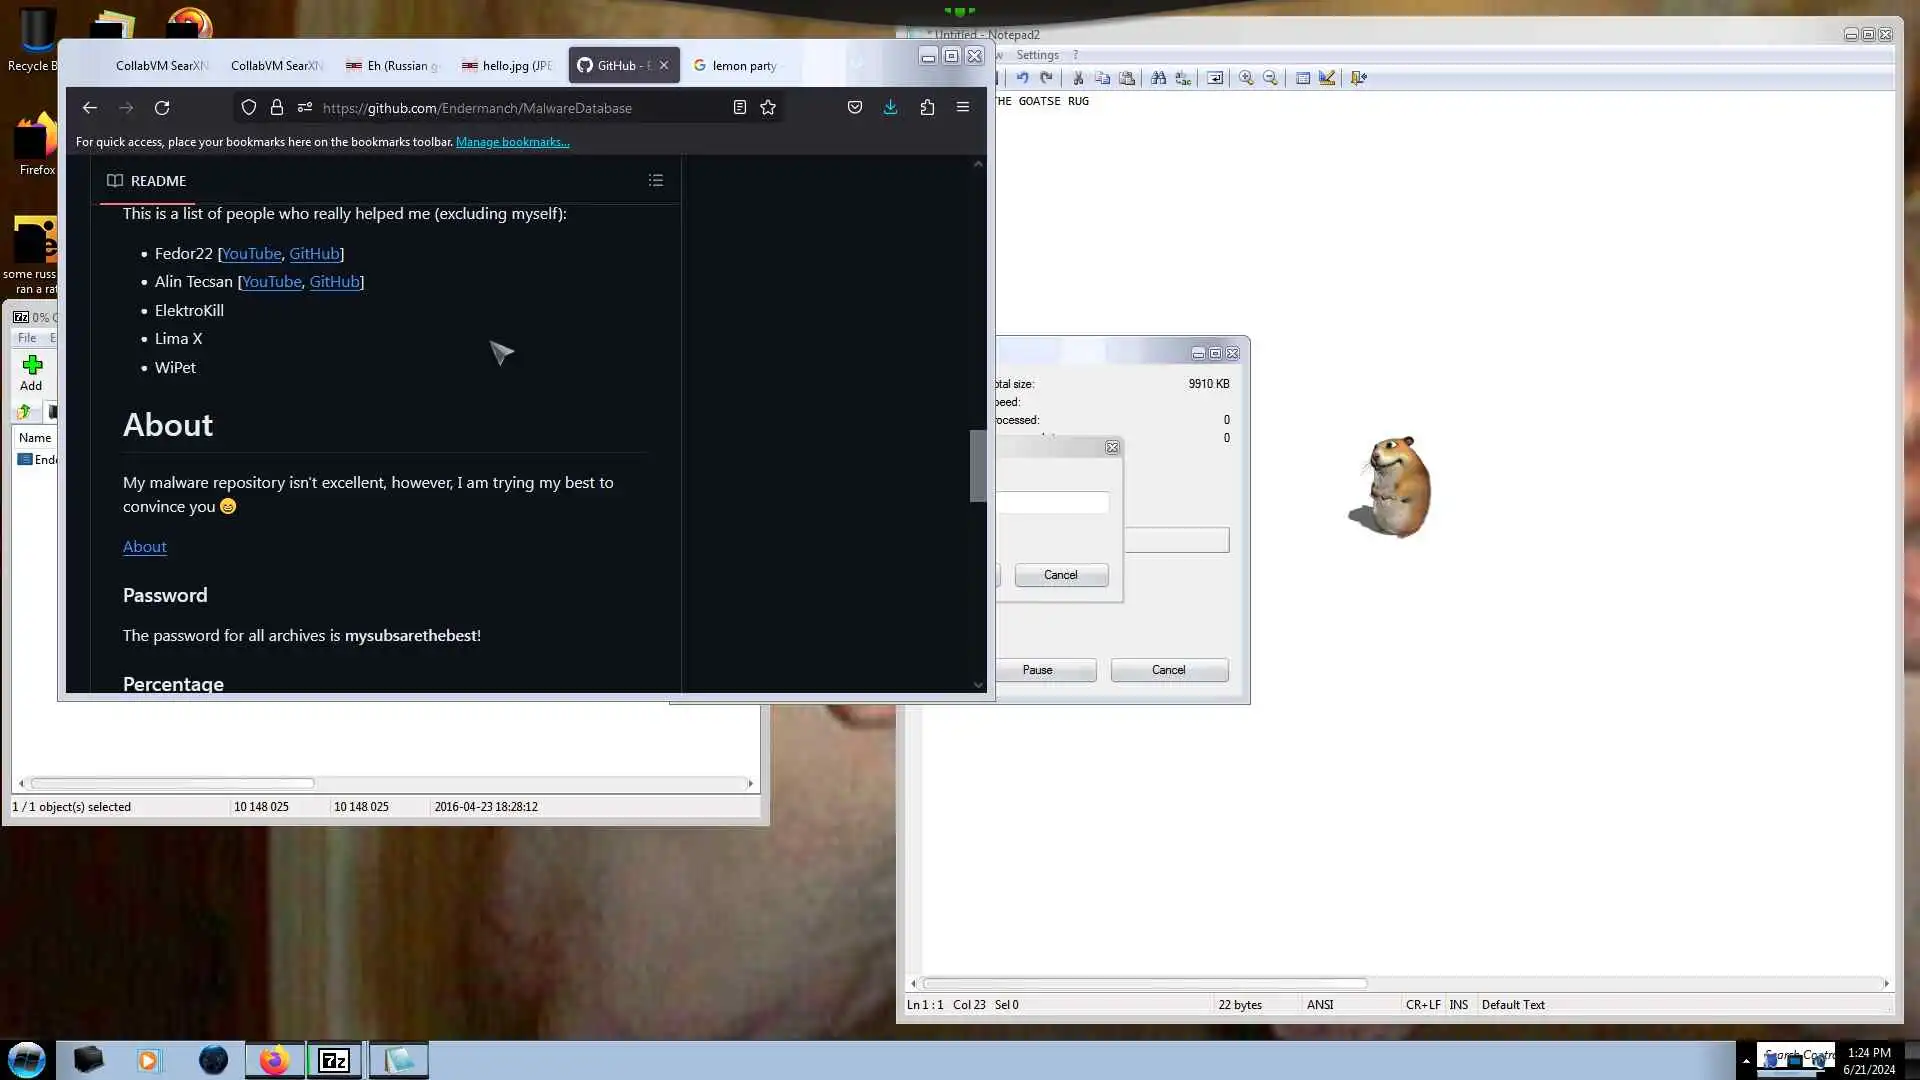Click the Cut scissors icon in Notepad2

coord(1078,78)
